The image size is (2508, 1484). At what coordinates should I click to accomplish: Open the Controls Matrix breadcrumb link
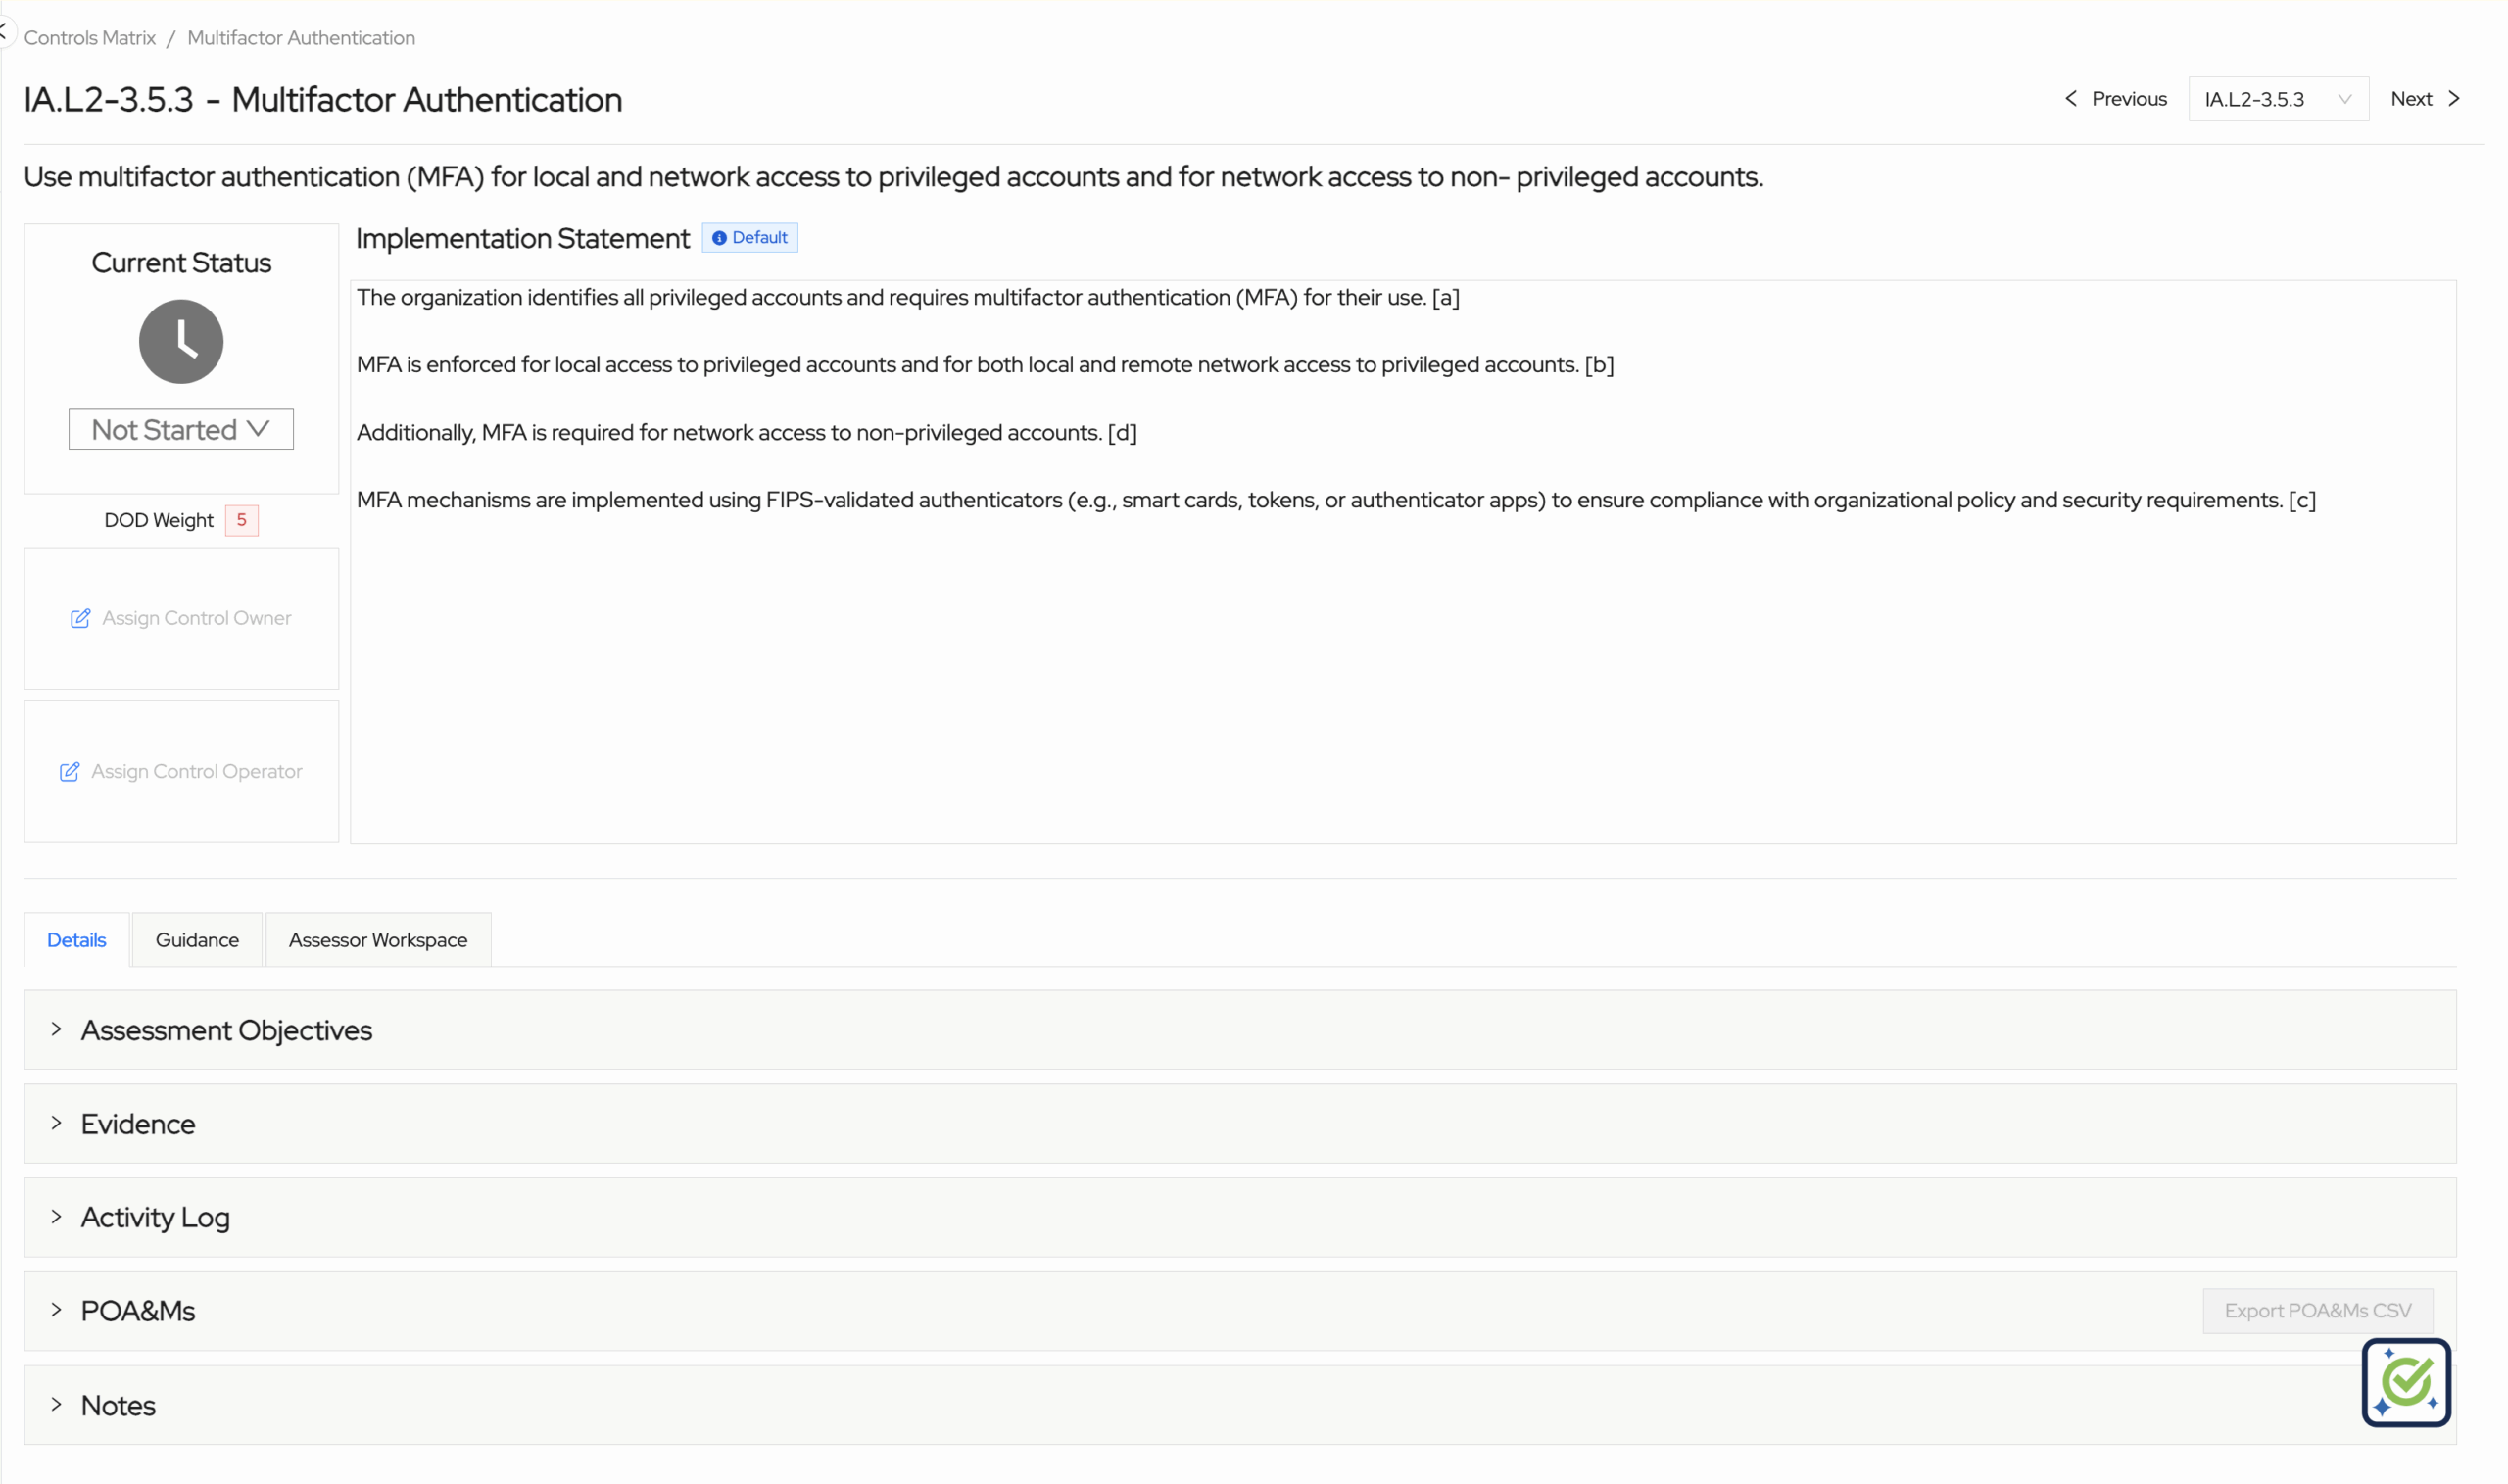(x=89, y=37)
